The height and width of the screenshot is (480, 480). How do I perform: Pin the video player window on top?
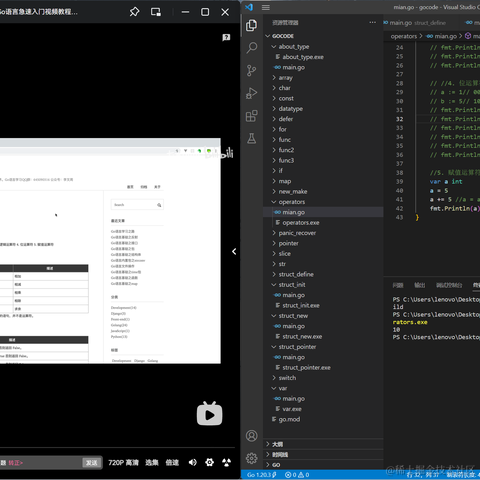(134, 12)
